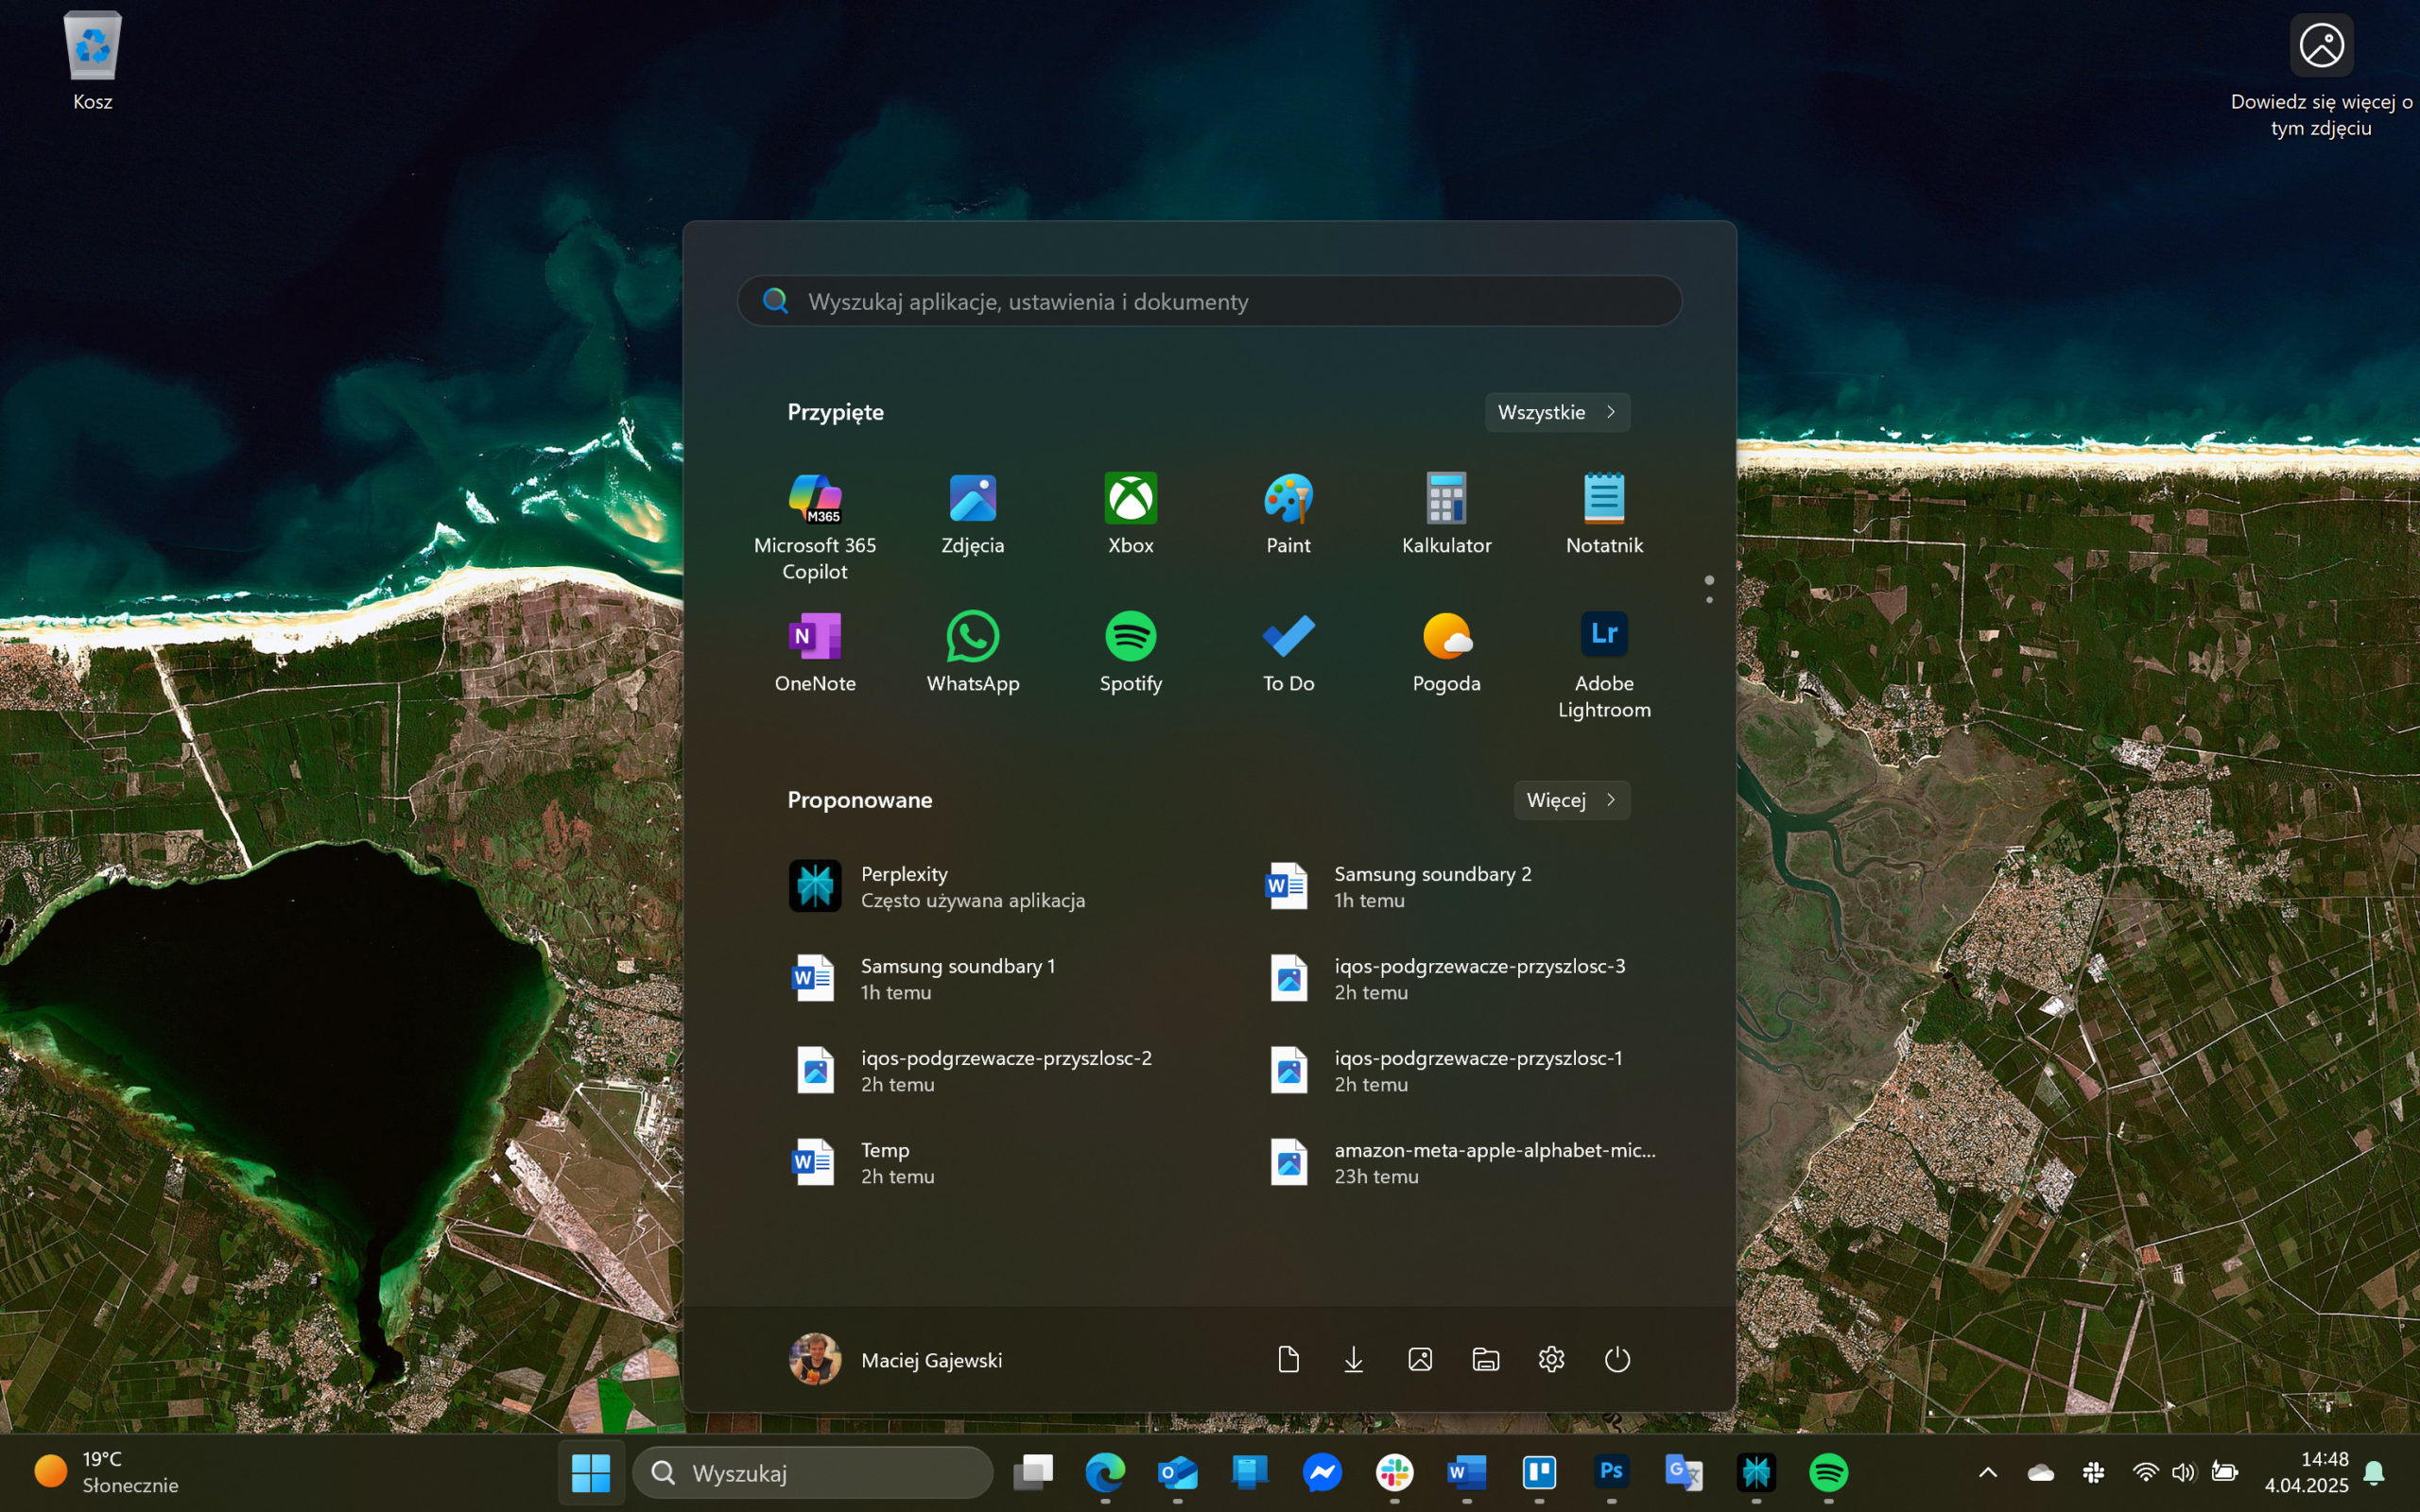Open the Kosz recycle bin
The height and width of the screenshot is (1512, 2420).
pyautogui.click(x=92, y=60)
